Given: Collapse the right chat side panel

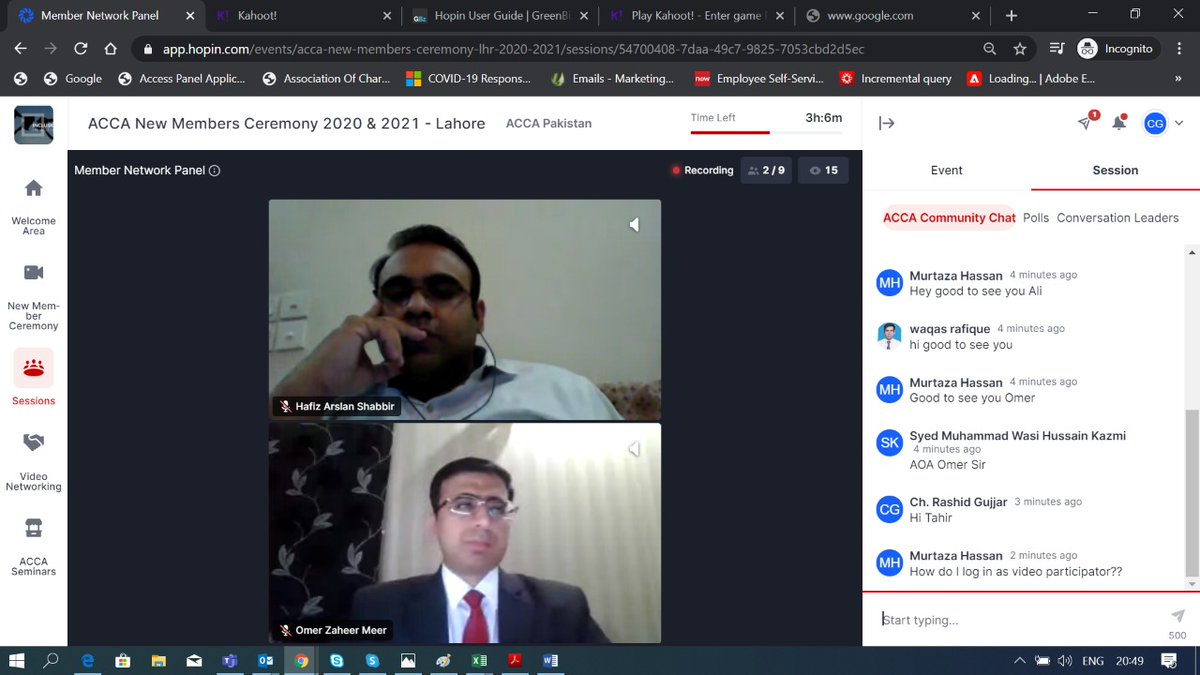Looking at the screenshot, I should (887, 123).
